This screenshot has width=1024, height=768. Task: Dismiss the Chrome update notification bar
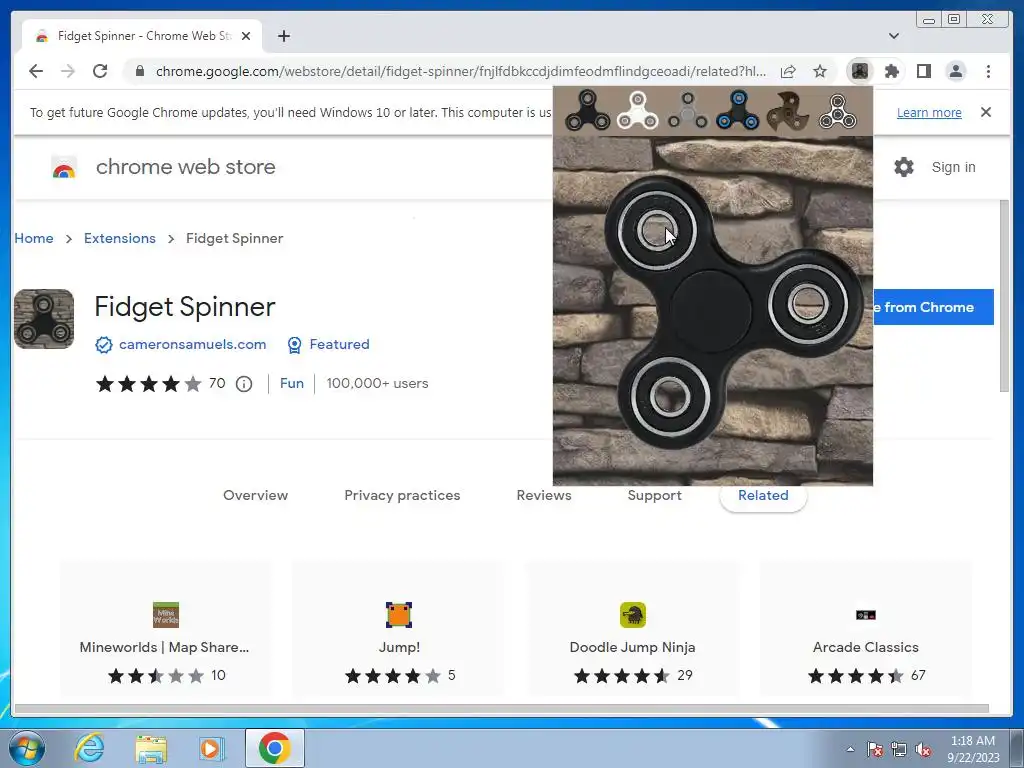point(985,112)
